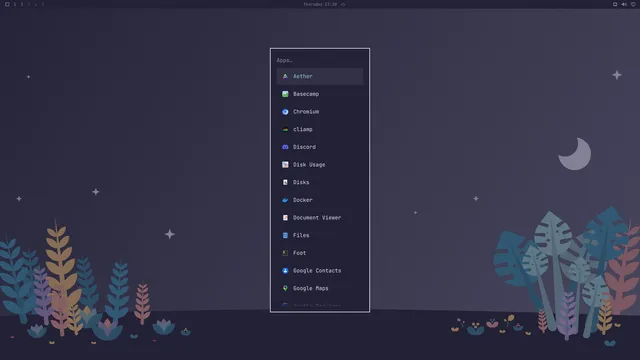The image size is (640, 360).
Task: Choose Disk Usage in the app list
Action: pyautogui.click(x=320, y=164)
